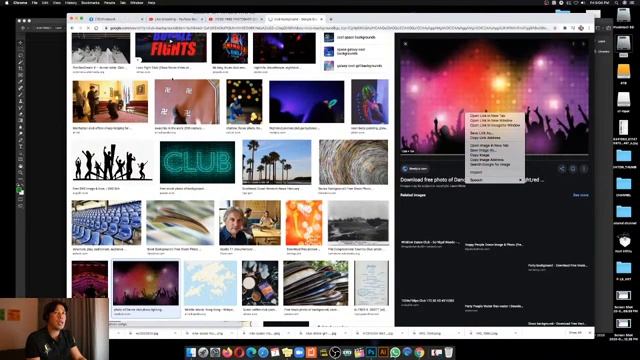The width and height of the screenshot is (640, 360).
Task: Open the source site chip below preview image
Action: [x=414, y=169]
